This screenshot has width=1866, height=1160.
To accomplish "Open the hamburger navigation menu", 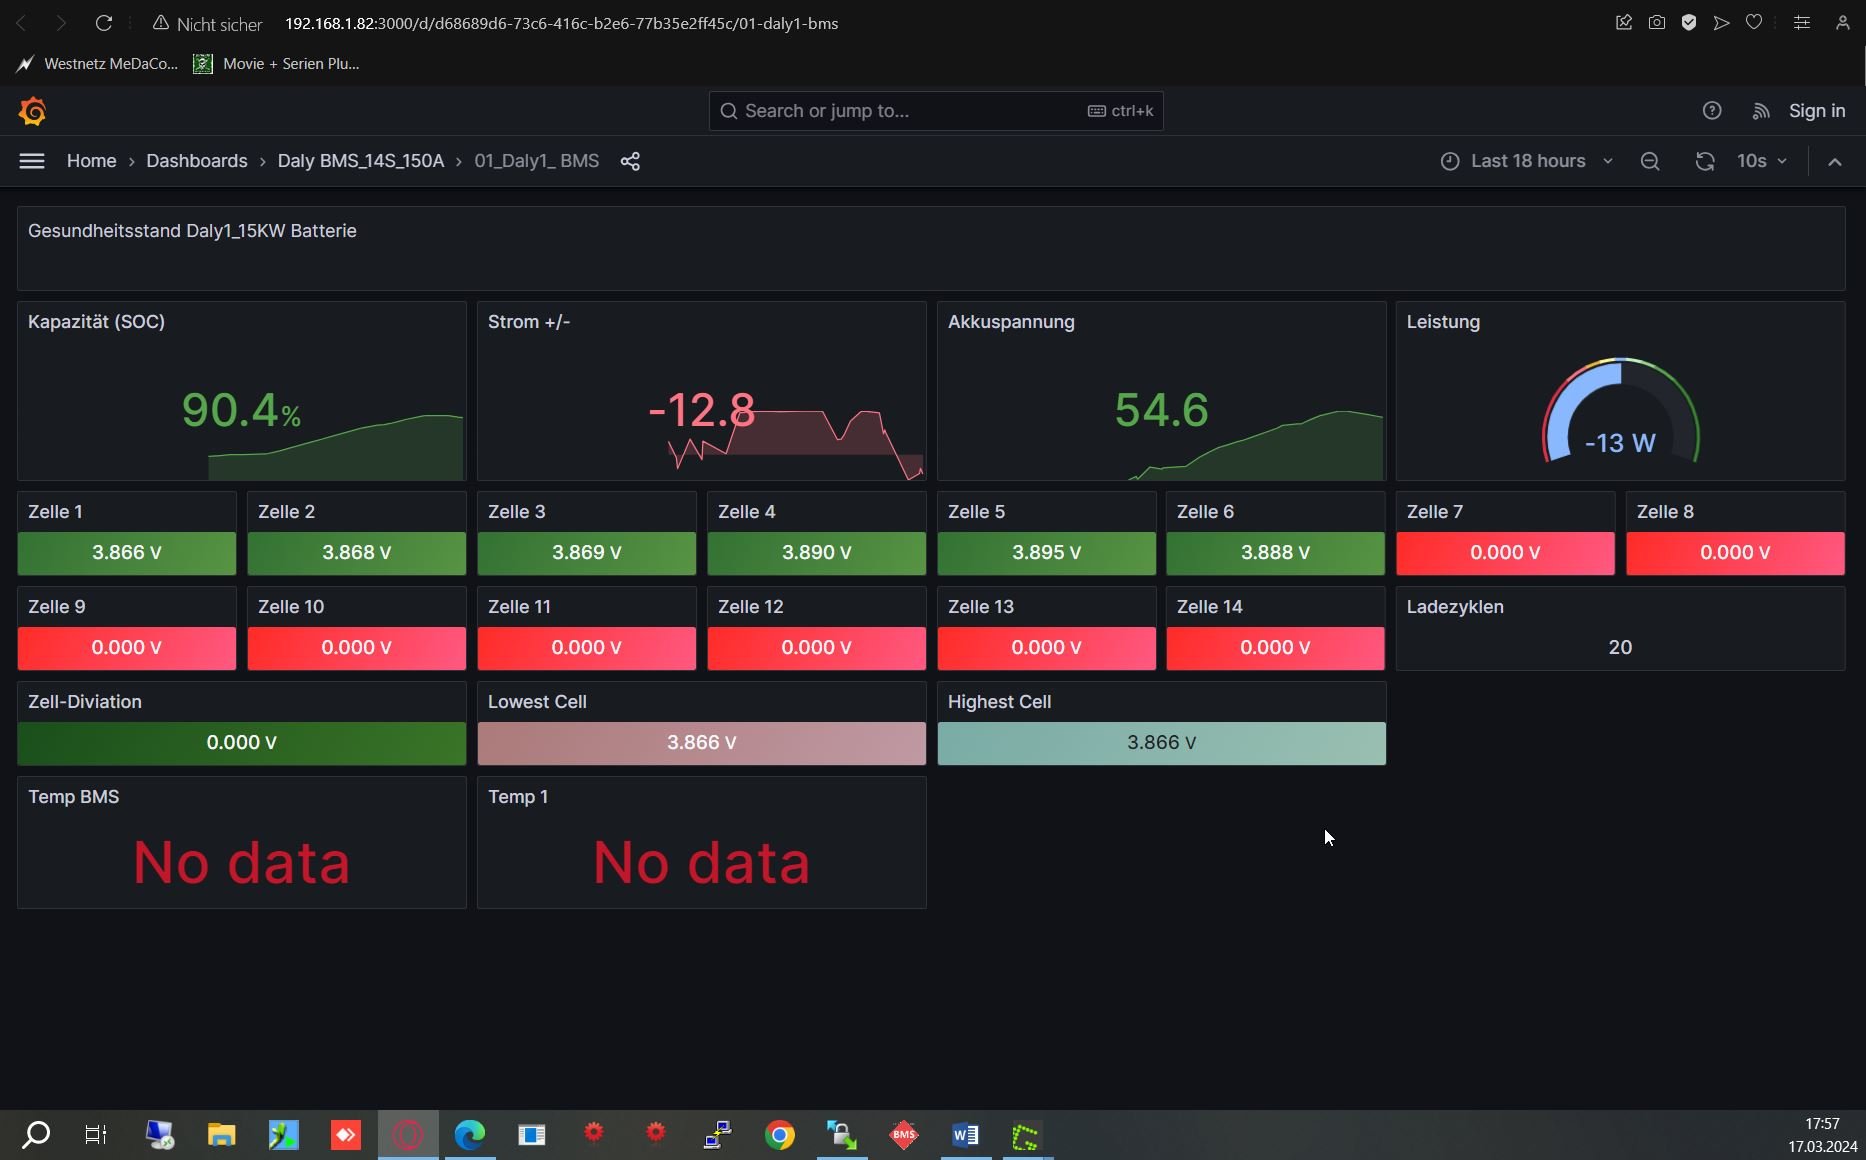I will pyautogui.click(x=32, y=161).
